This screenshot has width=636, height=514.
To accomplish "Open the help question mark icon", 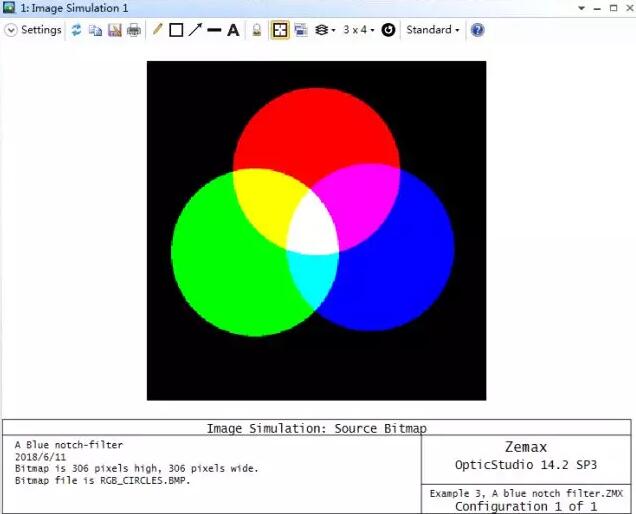I will (477, 30).
